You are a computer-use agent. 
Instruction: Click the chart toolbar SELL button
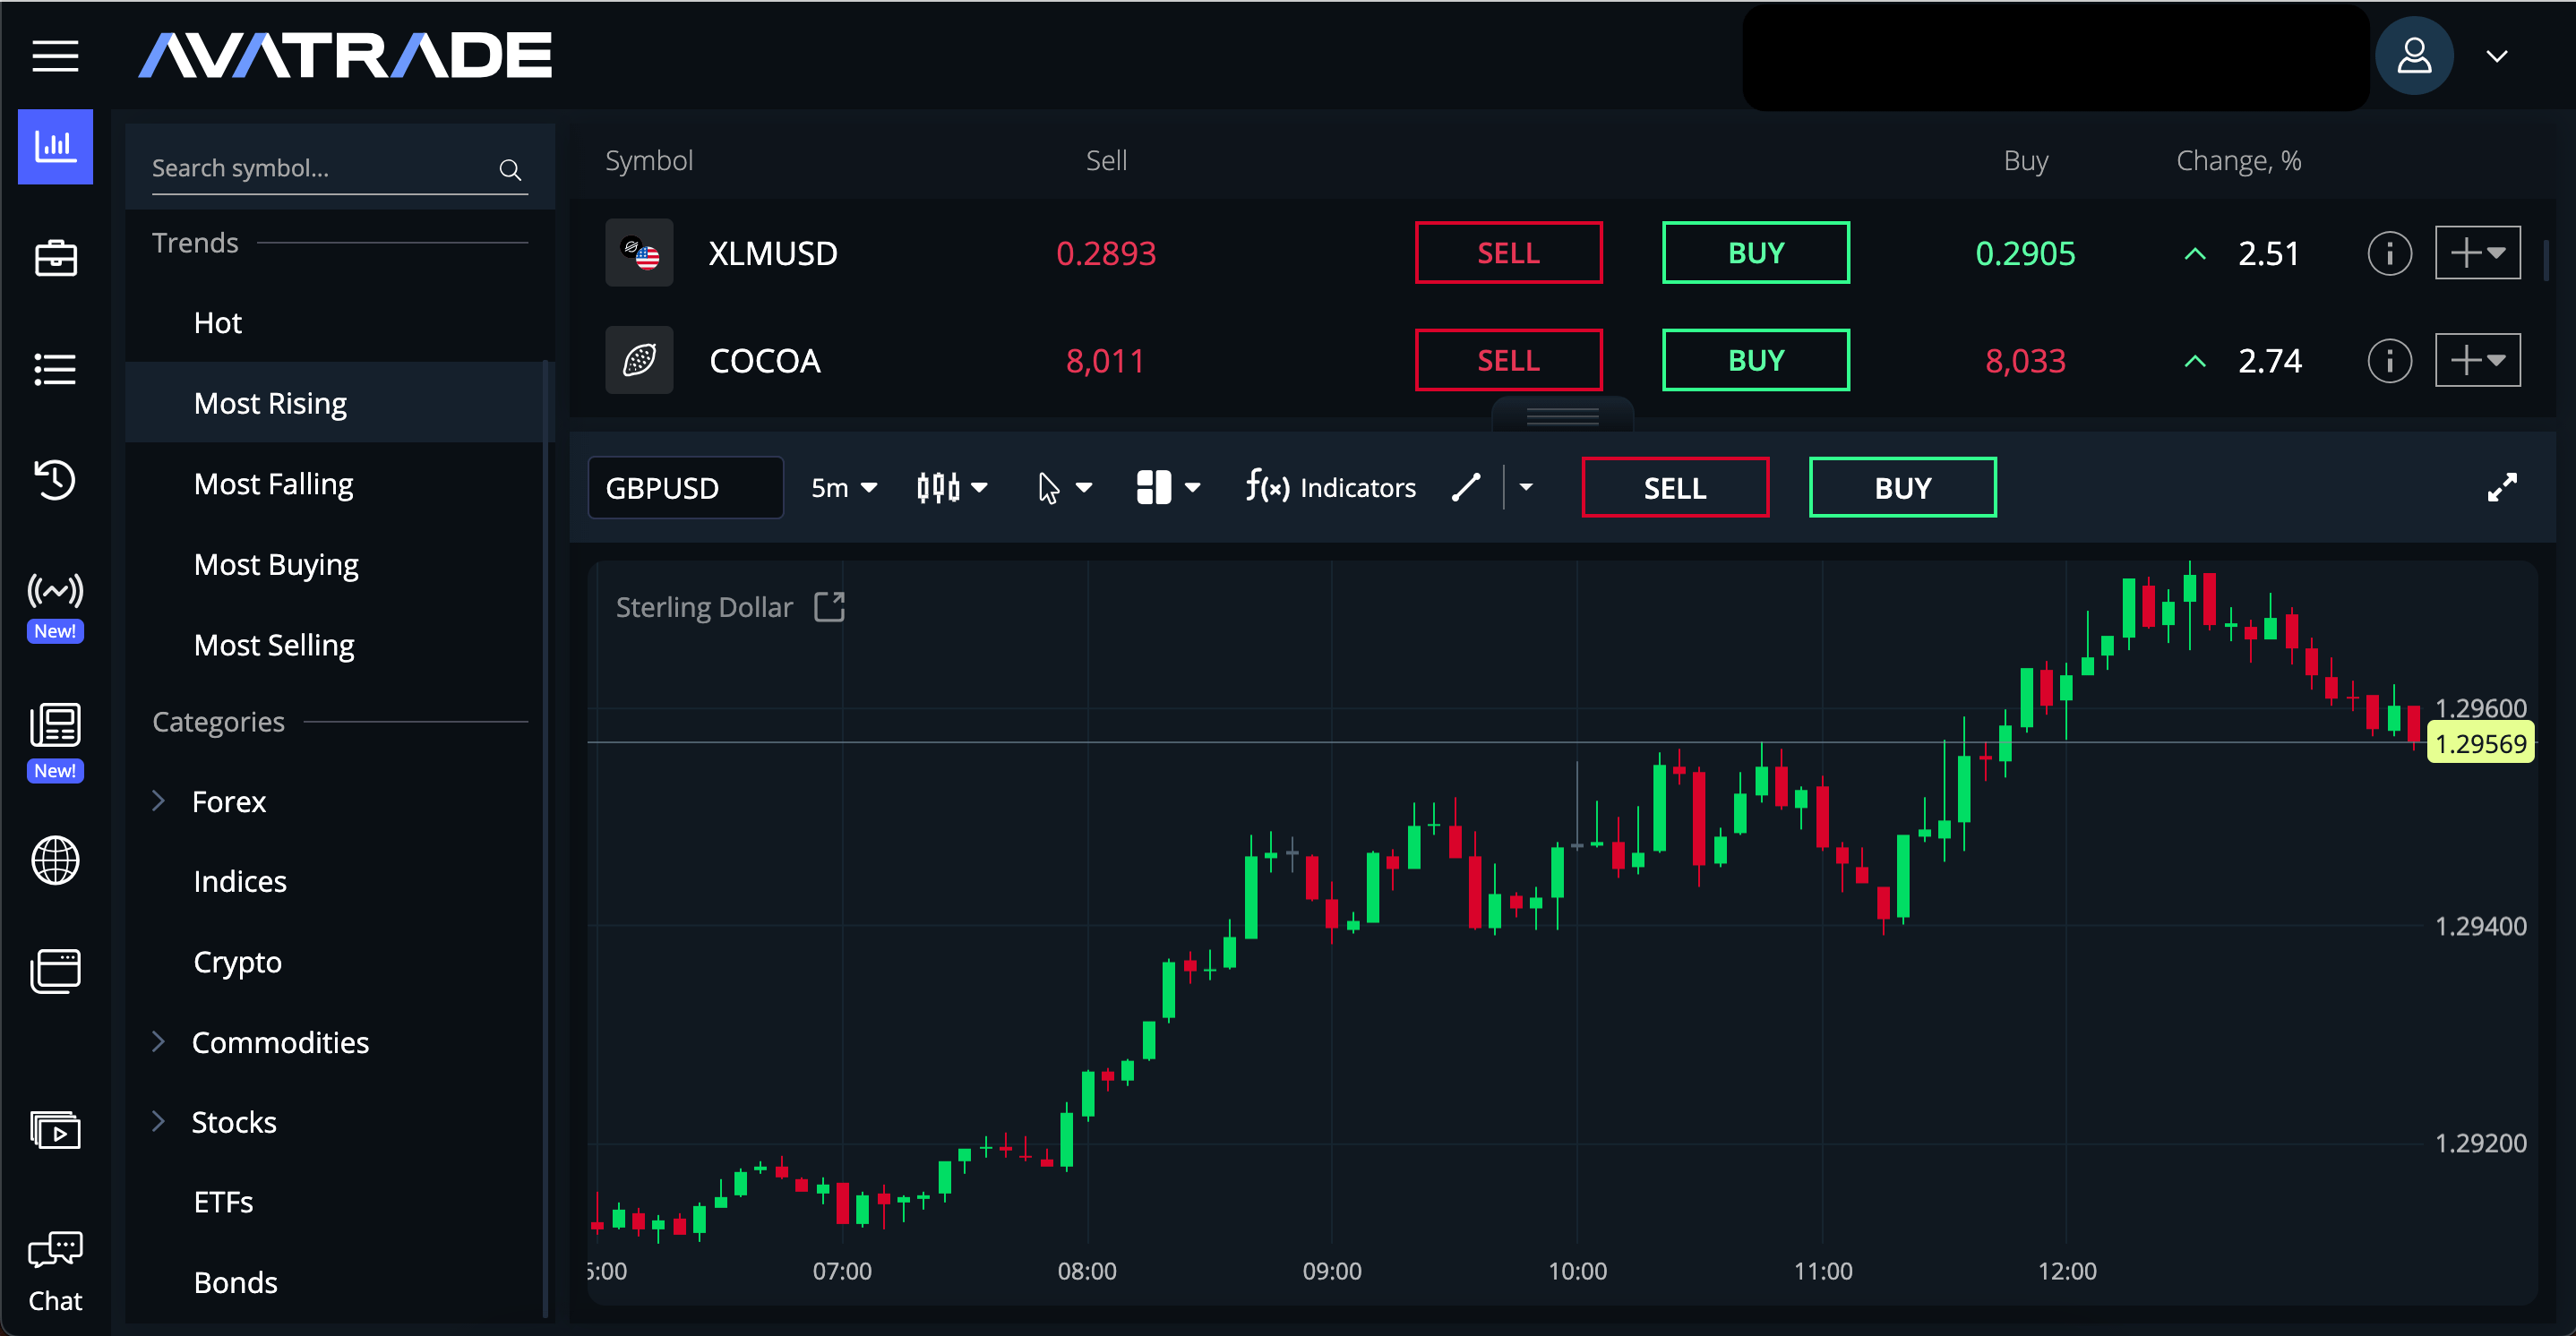(x=1675, y=488)
